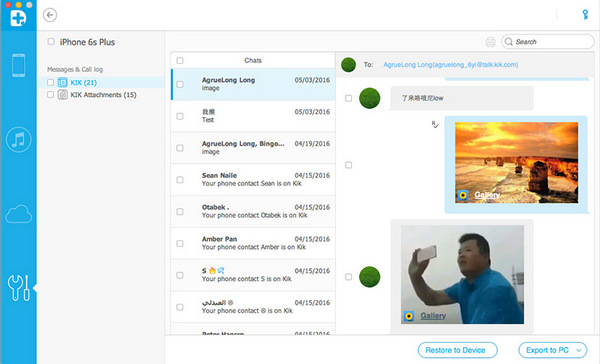
Task: Select the KIK (21) category
Action: pyautogui.click(x=83, y=82)
